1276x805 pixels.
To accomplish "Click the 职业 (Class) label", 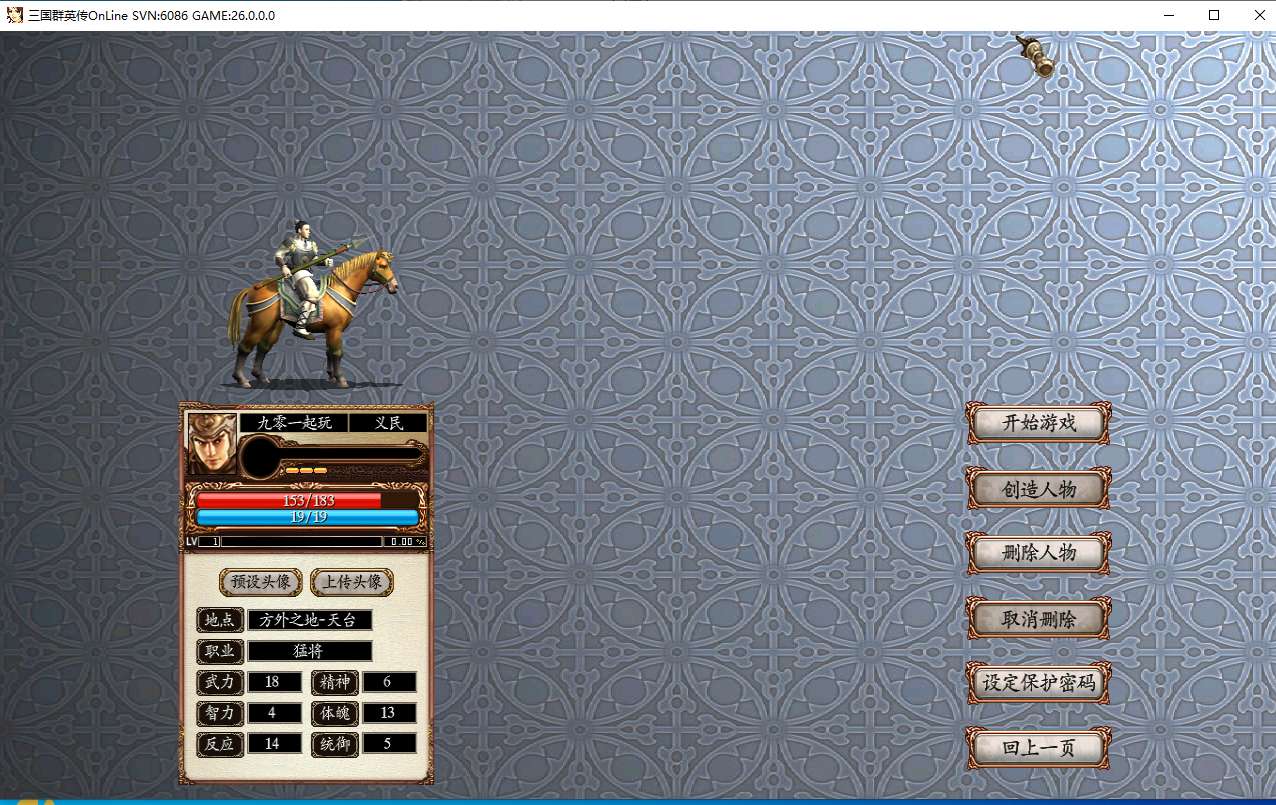I will point(220,652).
